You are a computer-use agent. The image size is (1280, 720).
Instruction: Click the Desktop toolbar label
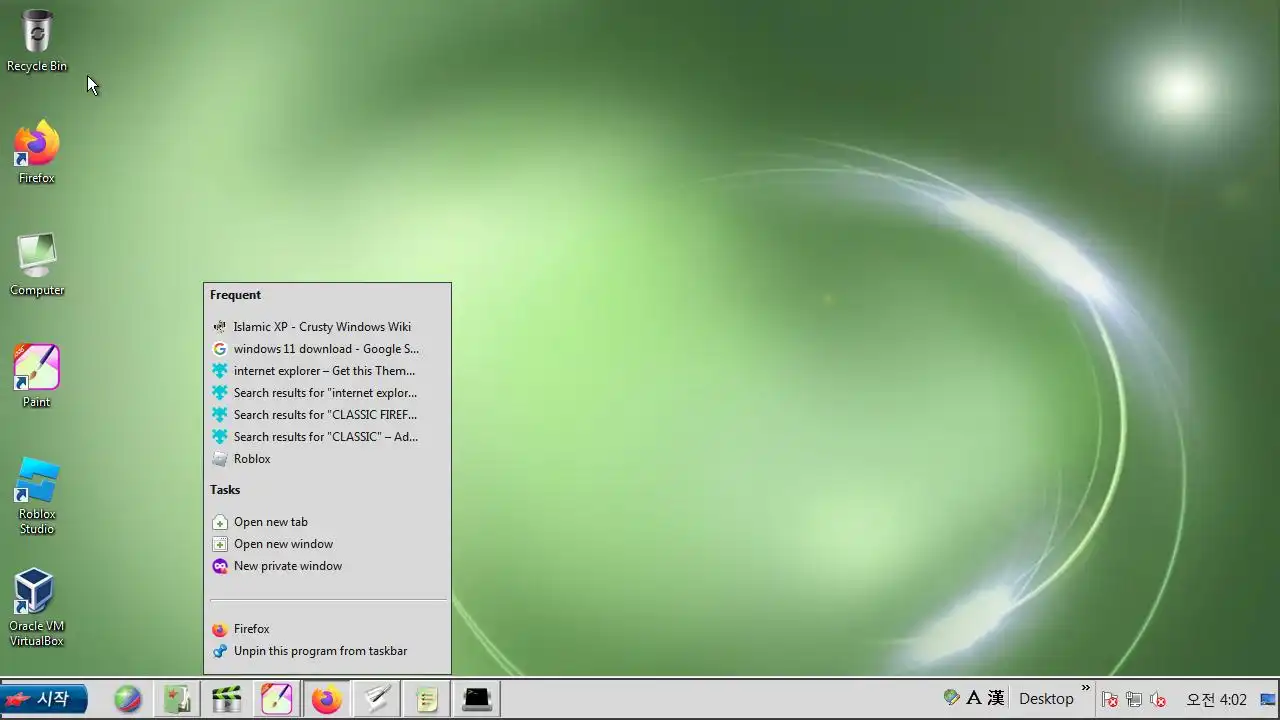[x=1046, y=699]
